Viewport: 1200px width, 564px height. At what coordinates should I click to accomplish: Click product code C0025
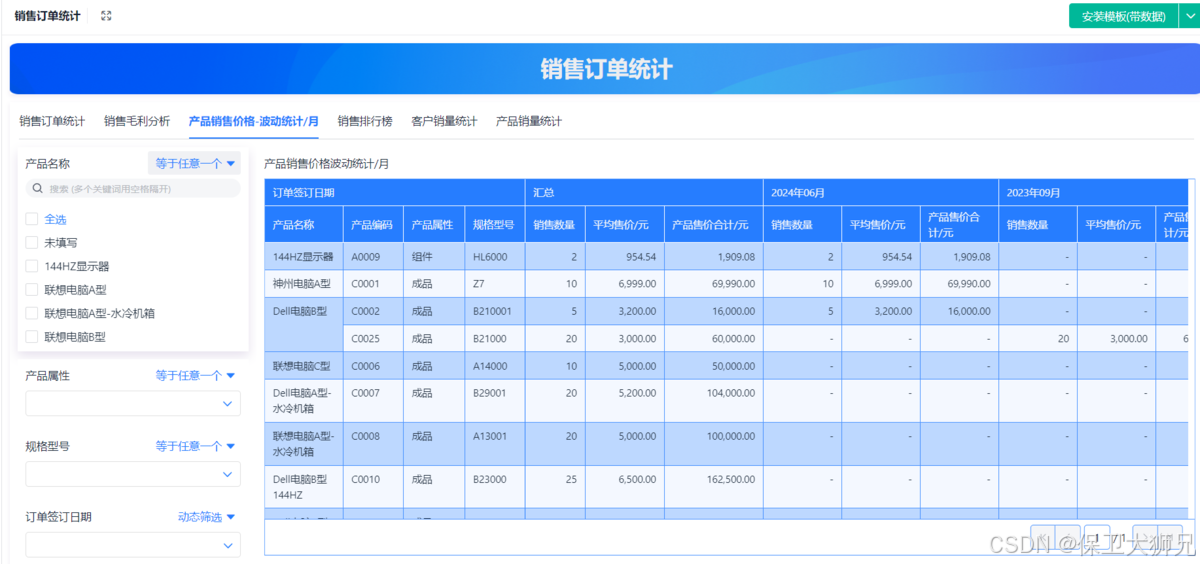pyautogui.click(x=374, y=339)
